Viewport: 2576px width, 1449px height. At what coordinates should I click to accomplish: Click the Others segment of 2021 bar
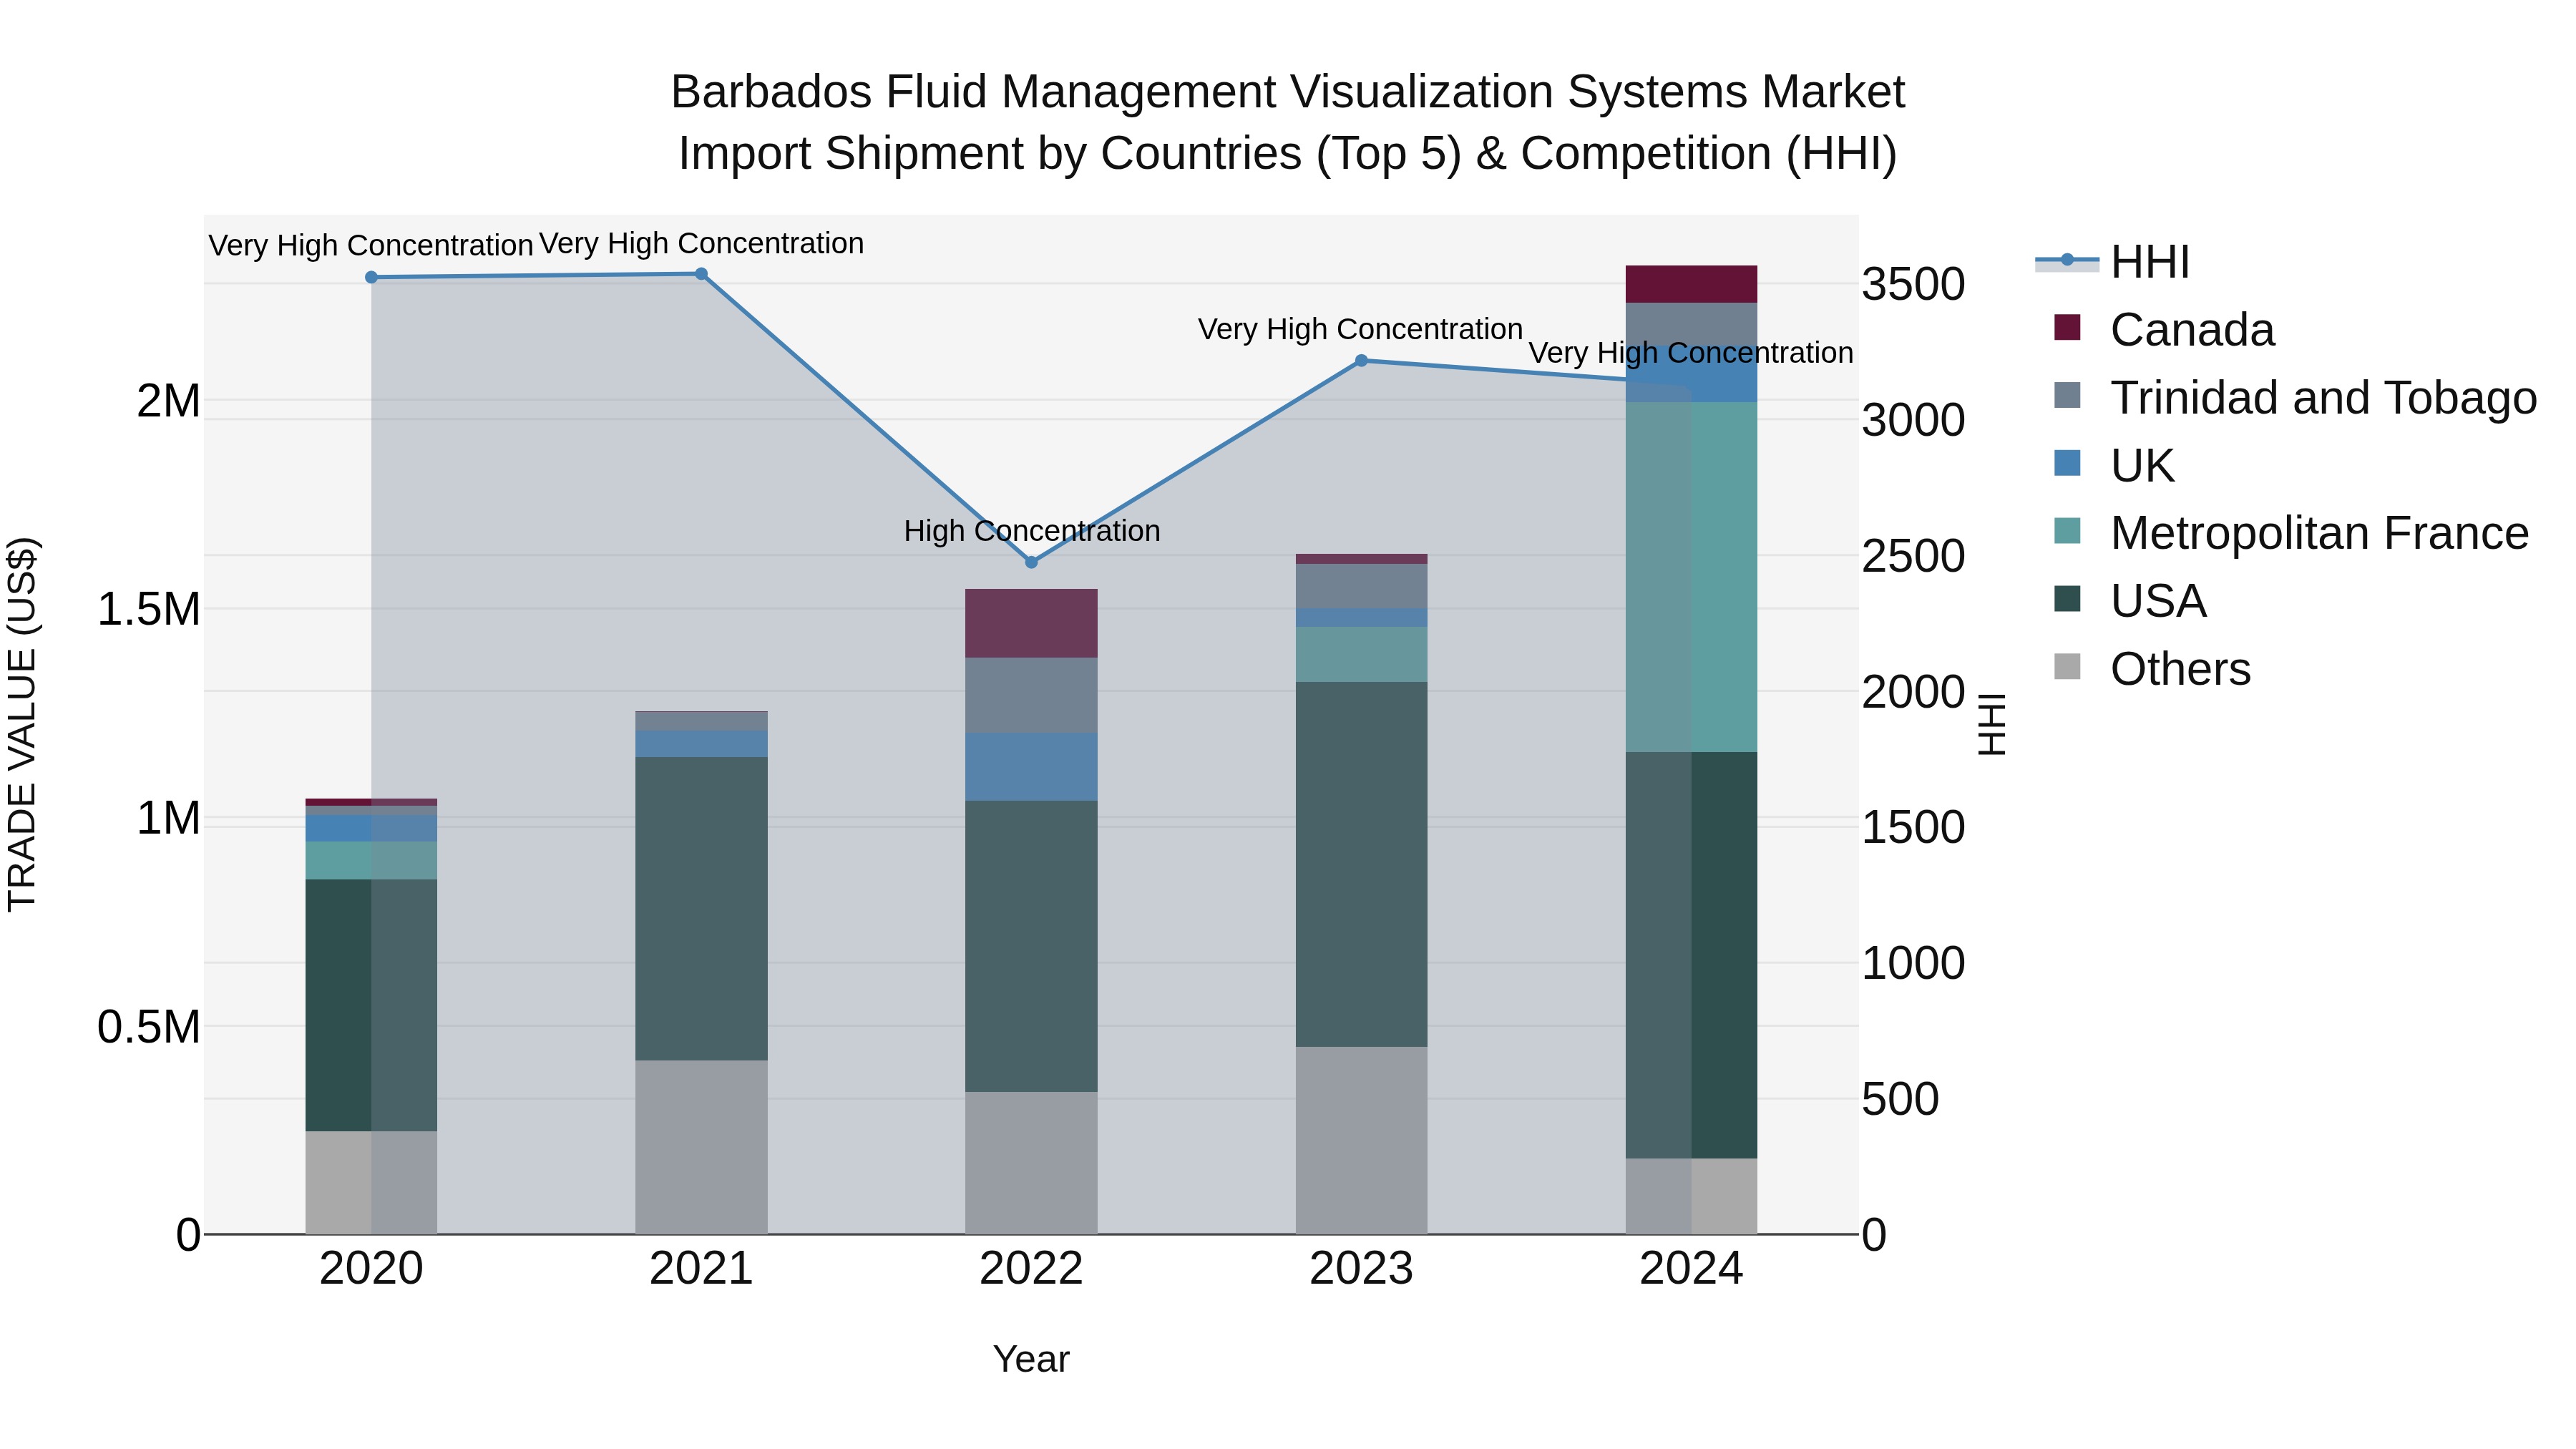click(701, 1147)
